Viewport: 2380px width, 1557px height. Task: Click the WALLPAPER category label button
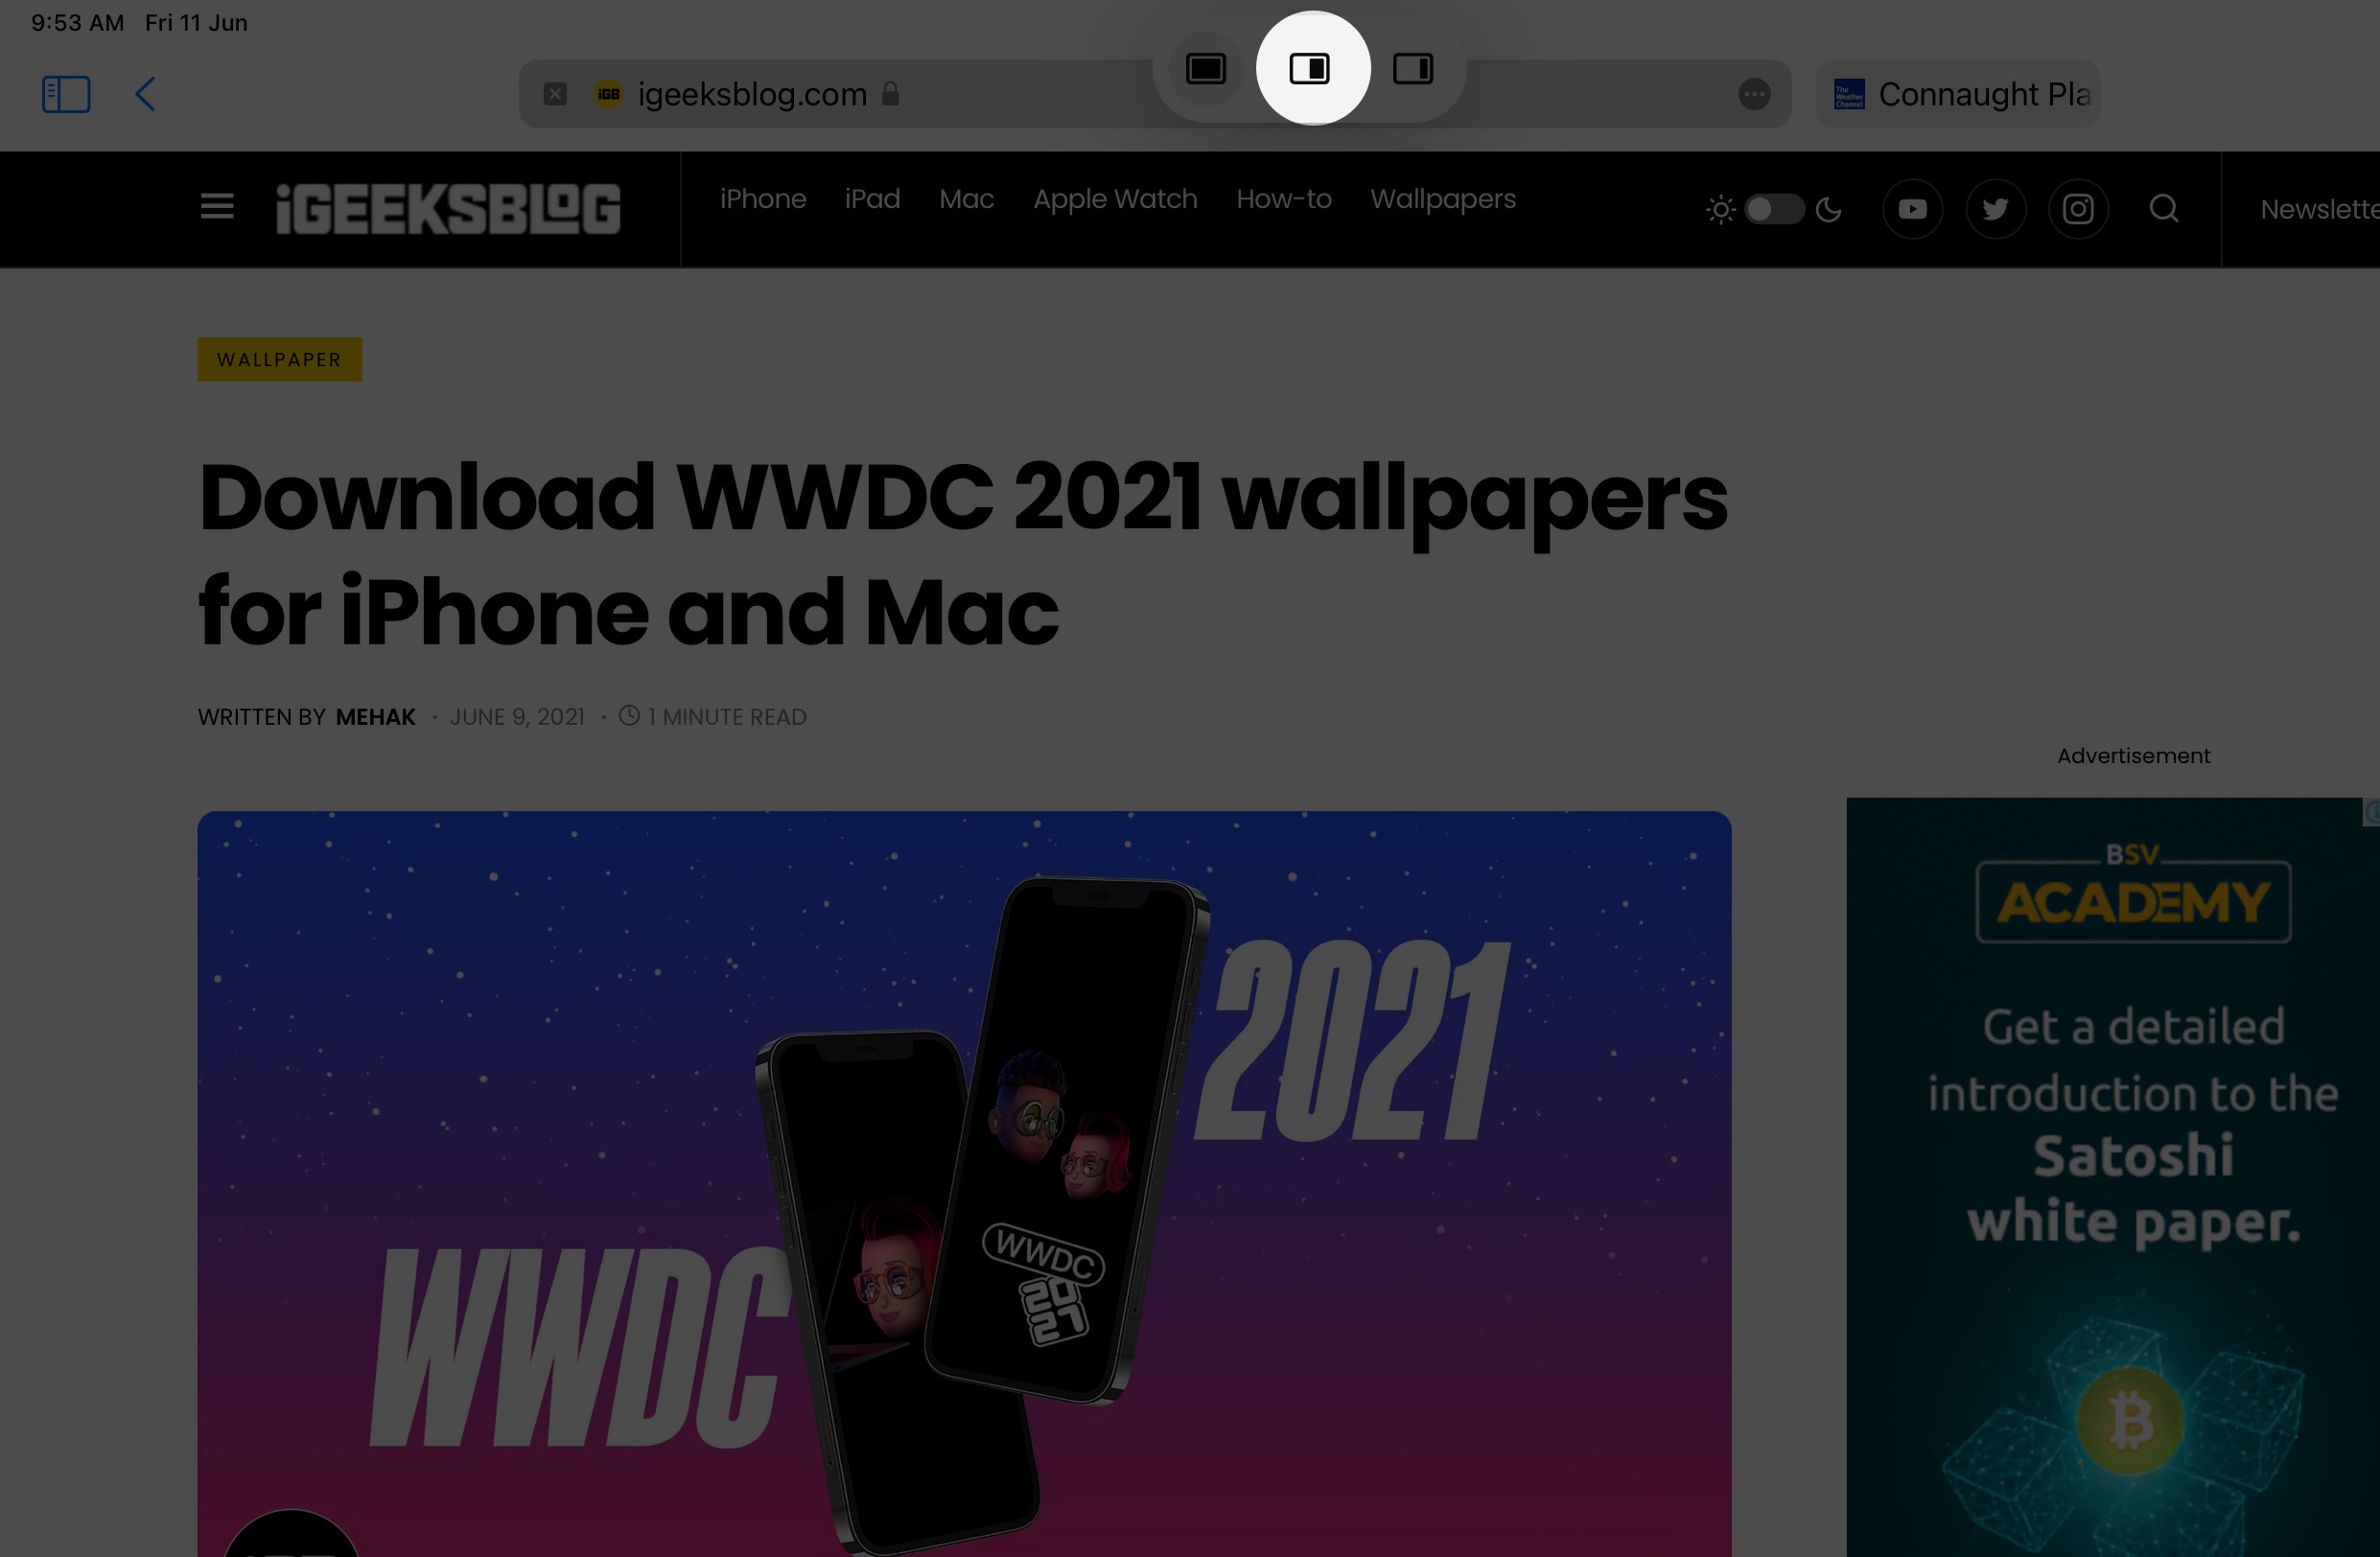278,360
